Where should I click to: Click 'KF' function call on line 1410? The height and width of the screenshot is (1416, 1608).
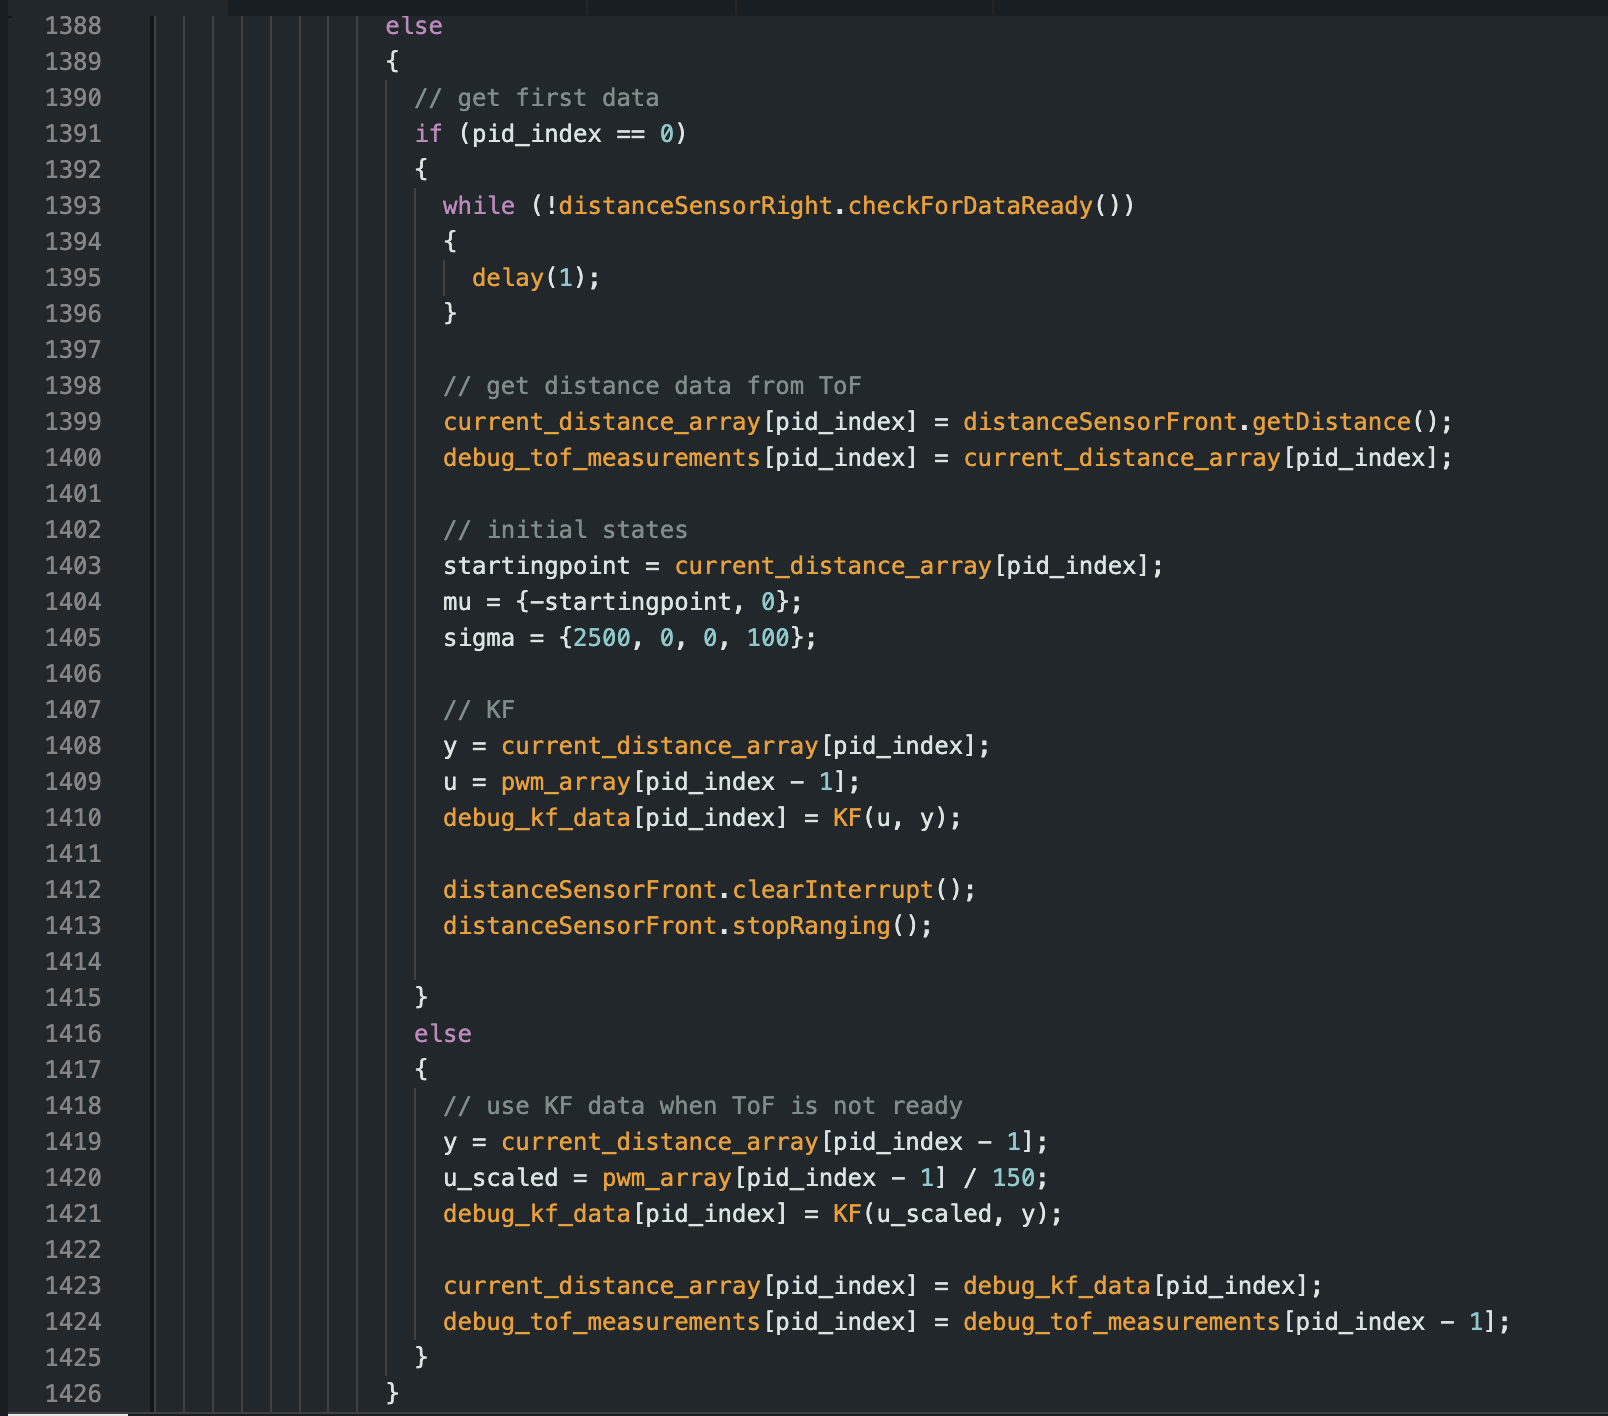847,818
